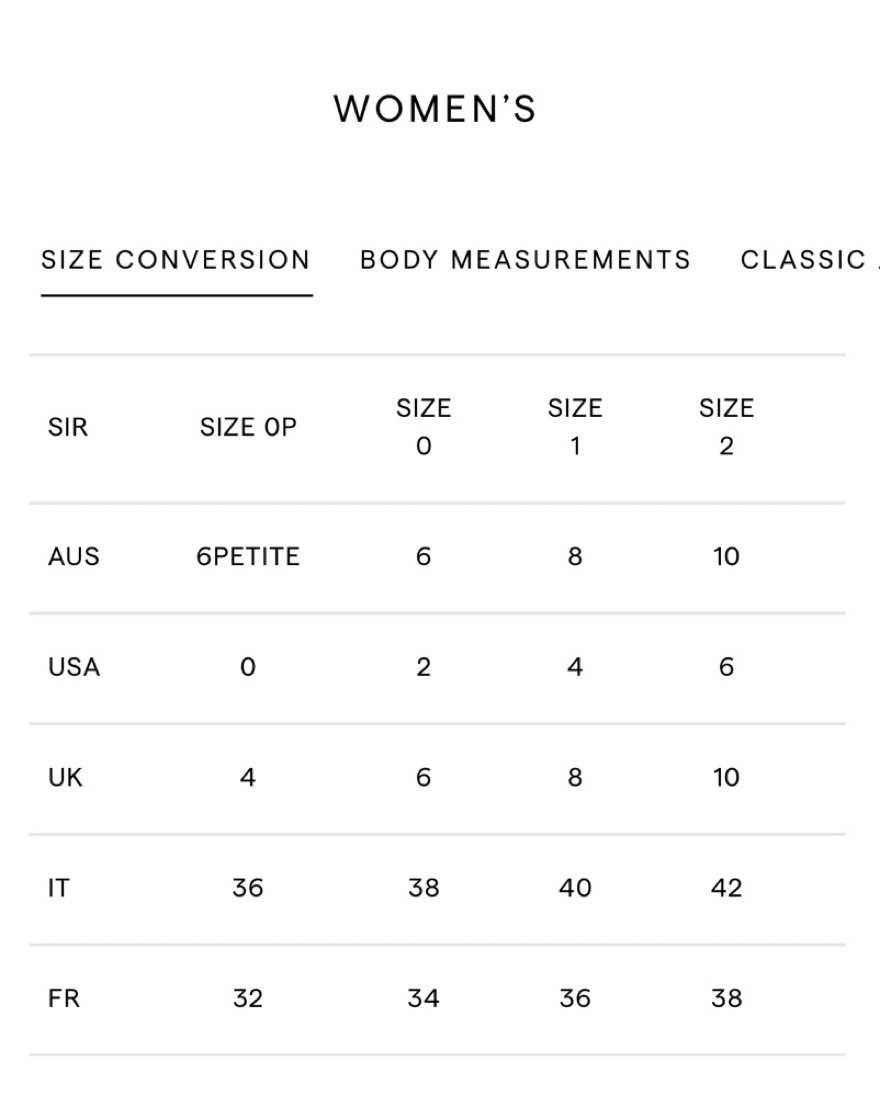Click the USA size 0 cell
Image resolution: width=880 pixels, height=1097 pixels.
coord(248,667)
